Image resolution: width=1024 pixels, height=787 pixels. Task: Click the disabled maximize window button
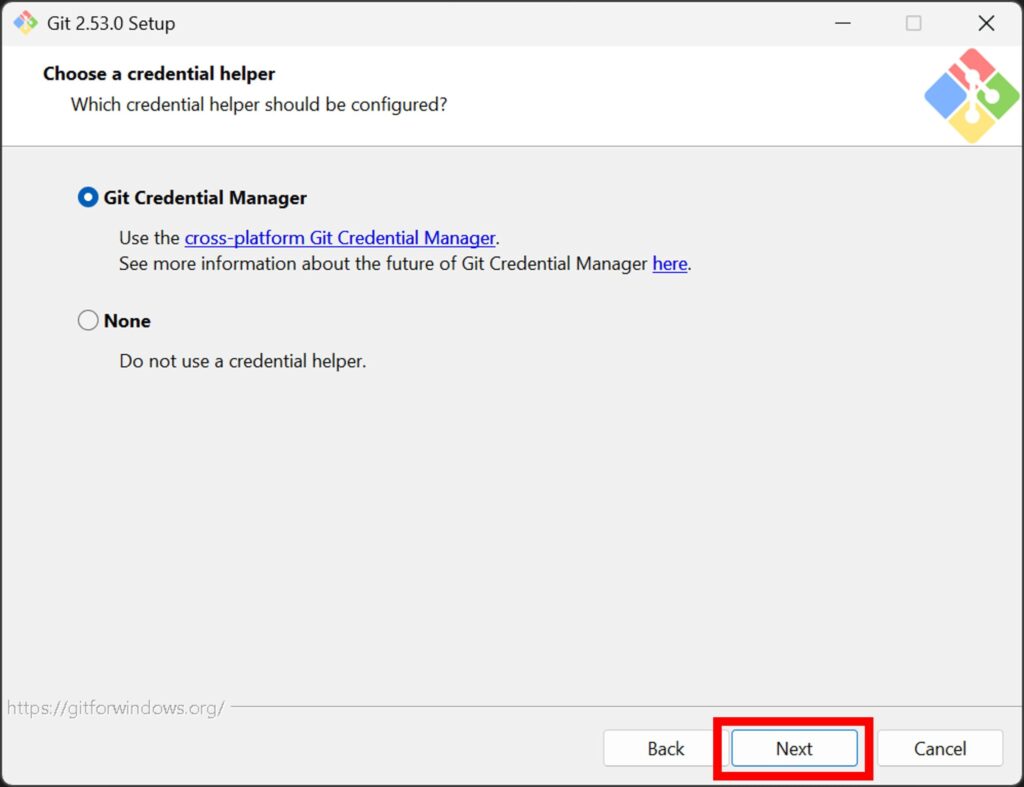point(913,23)
